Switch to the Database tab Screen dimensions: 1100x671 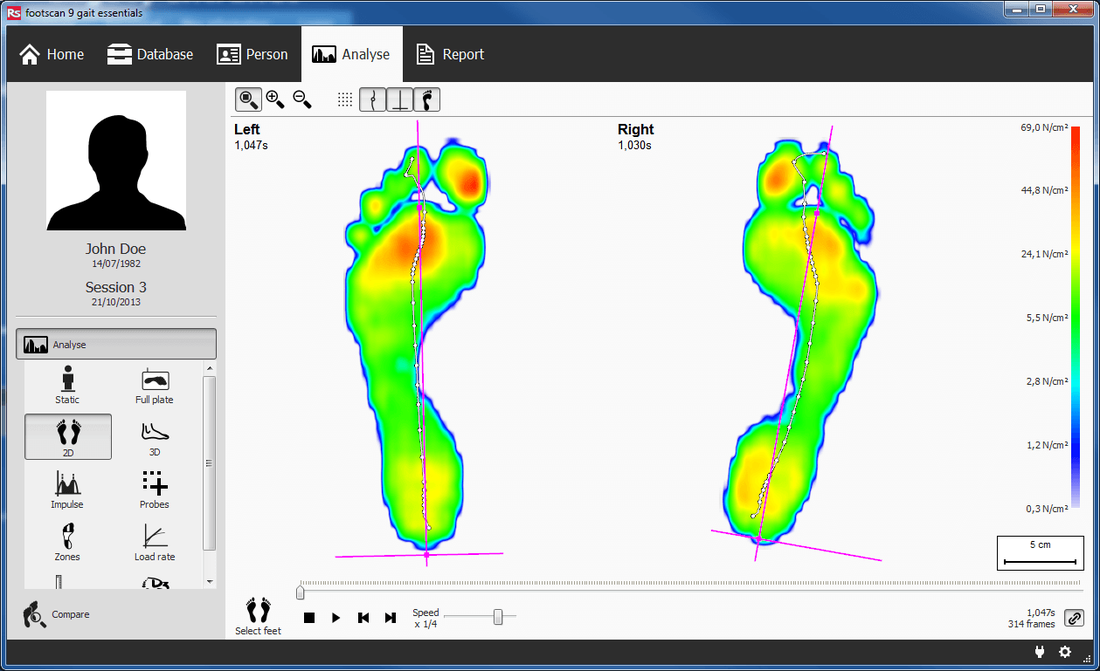point(149,54)
